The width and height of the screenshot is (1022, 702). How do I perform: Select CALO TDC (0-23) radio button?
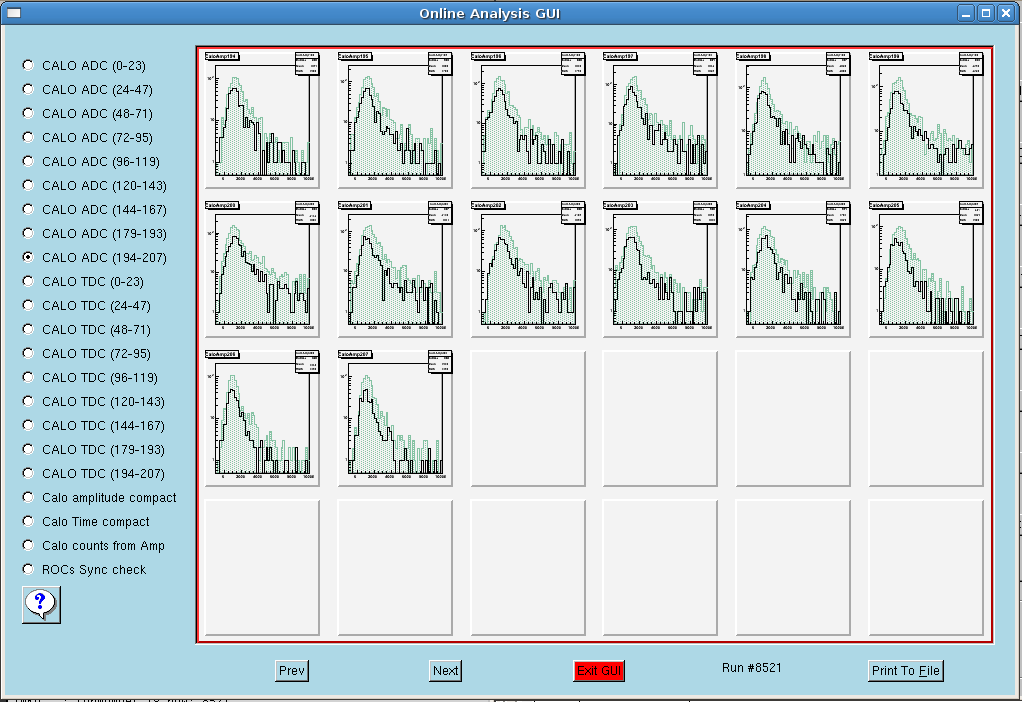coord(28,282)
